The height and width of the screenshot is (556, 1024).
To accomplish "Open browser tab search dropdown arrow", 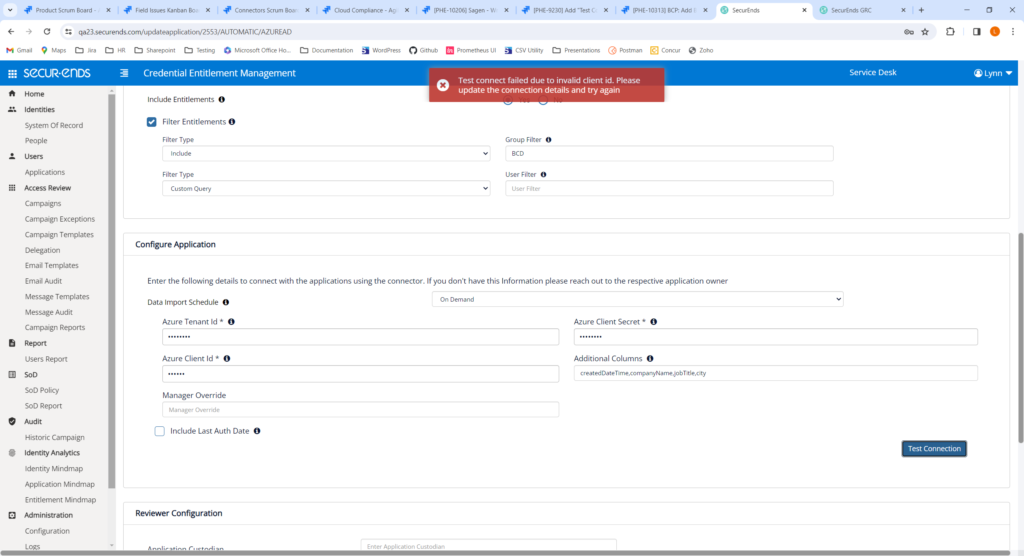I will click(10, 10).
